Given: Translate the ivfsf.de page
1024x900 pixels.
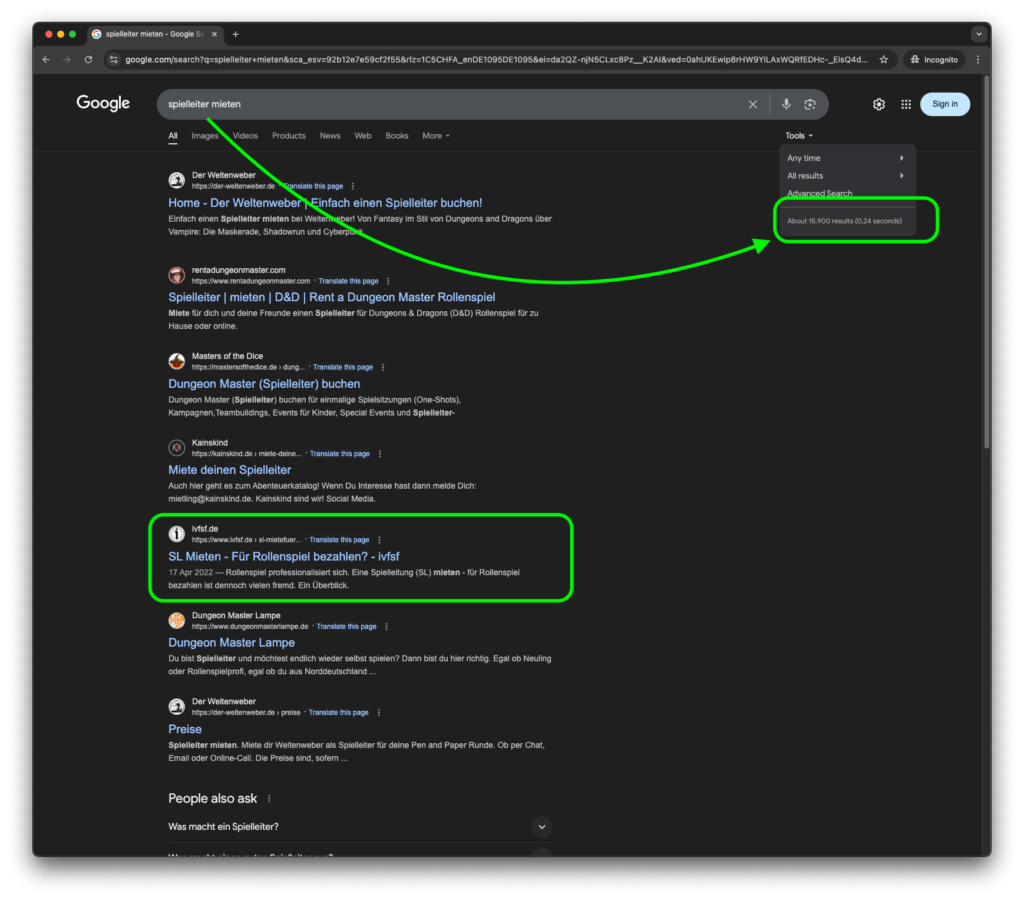Looking at the screenshot, I should pos(339,540).
